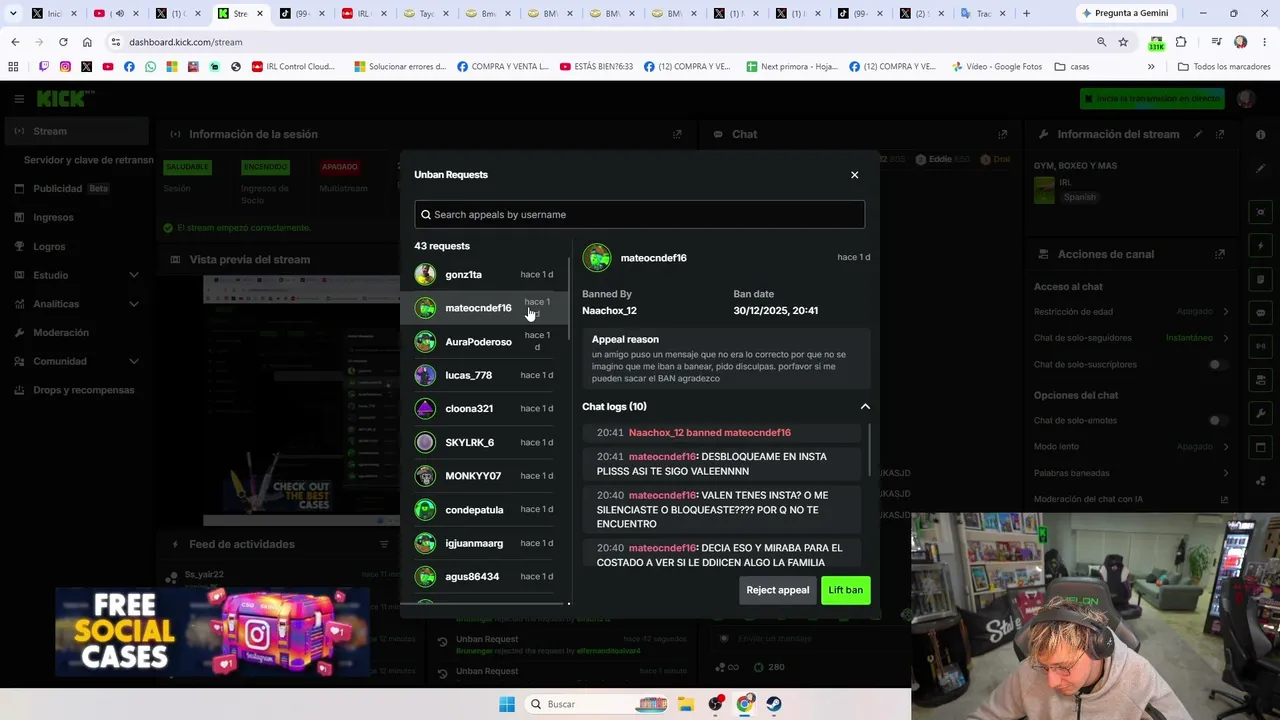Open Todos los marcadores folder

coord(1224,67)
